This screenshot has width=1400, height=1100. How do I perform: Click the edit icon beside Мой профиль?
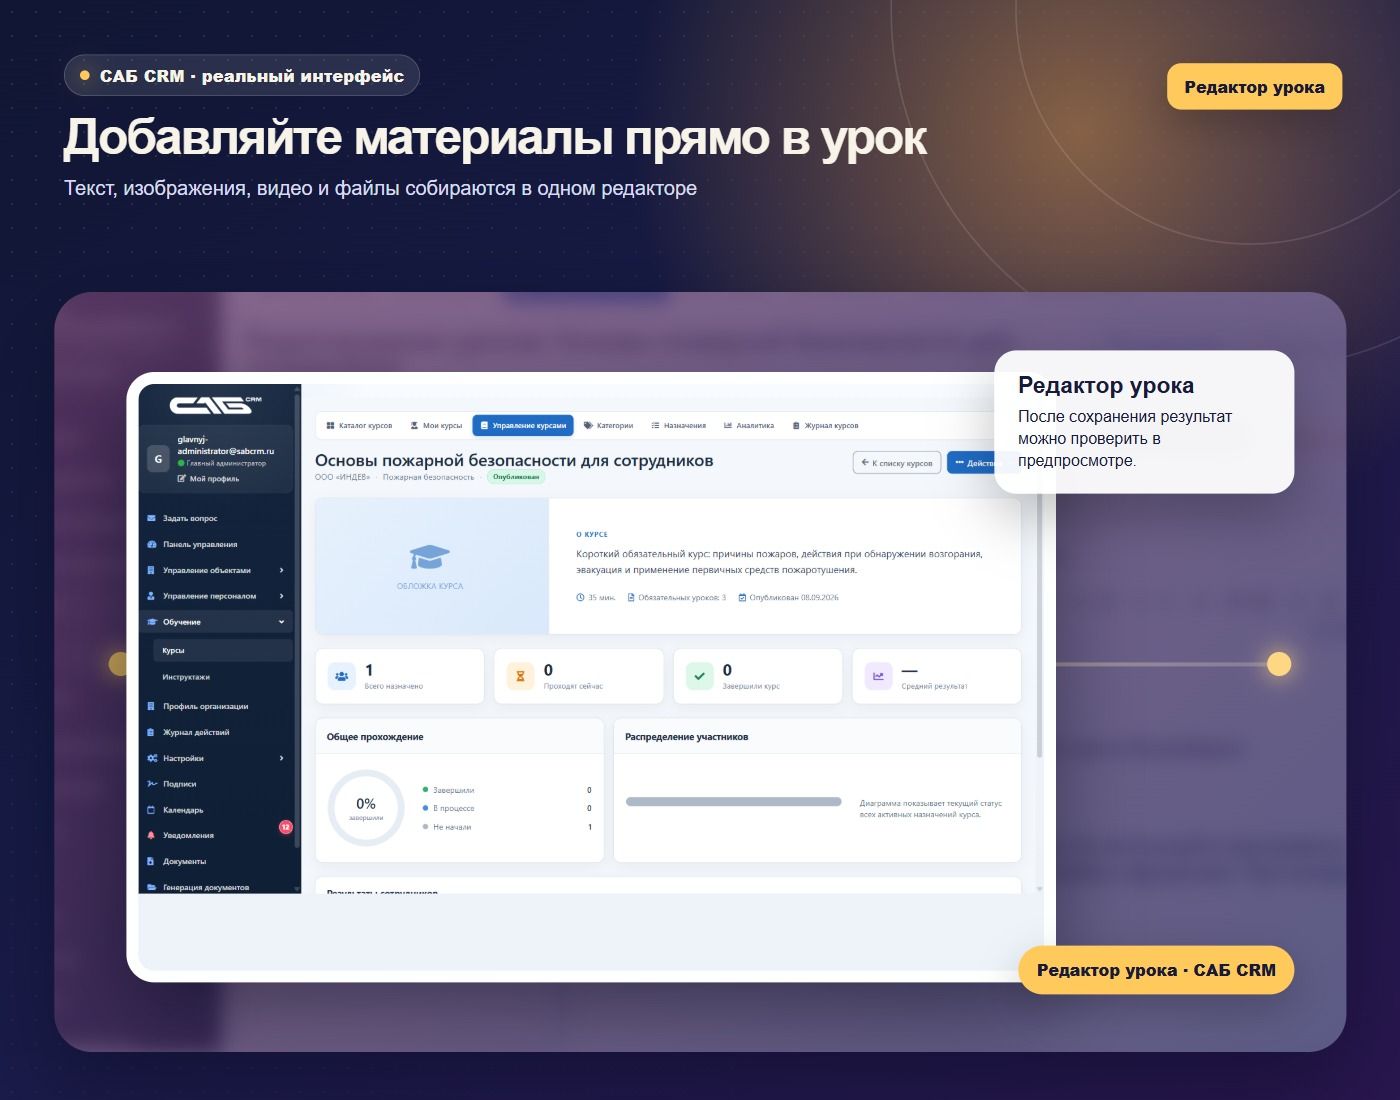point(182,478)
